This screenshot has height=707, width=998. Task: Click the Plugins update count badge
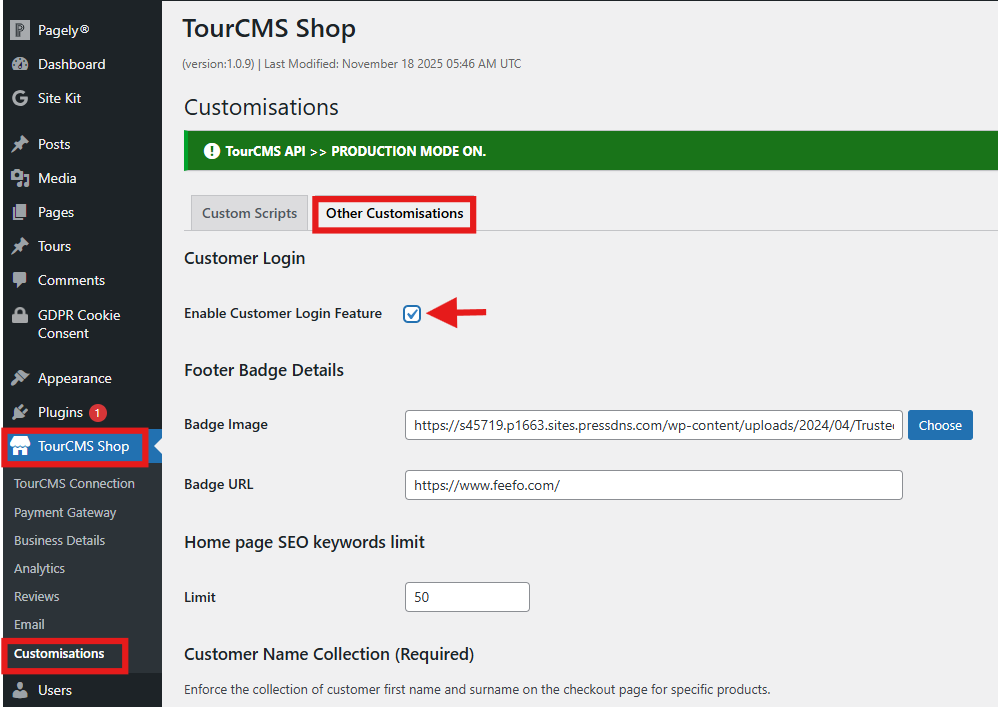coord(97,413)
